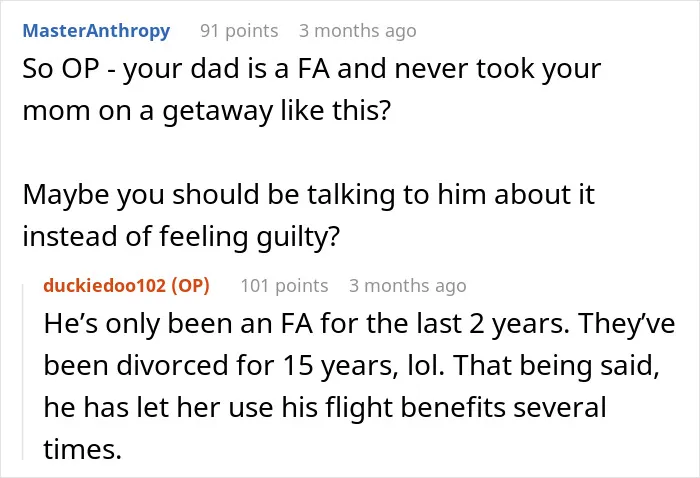Open the timestamp on MasterAnthropy's comment
The width and height of the screenshot is (700, 478).
click(358, 31)
